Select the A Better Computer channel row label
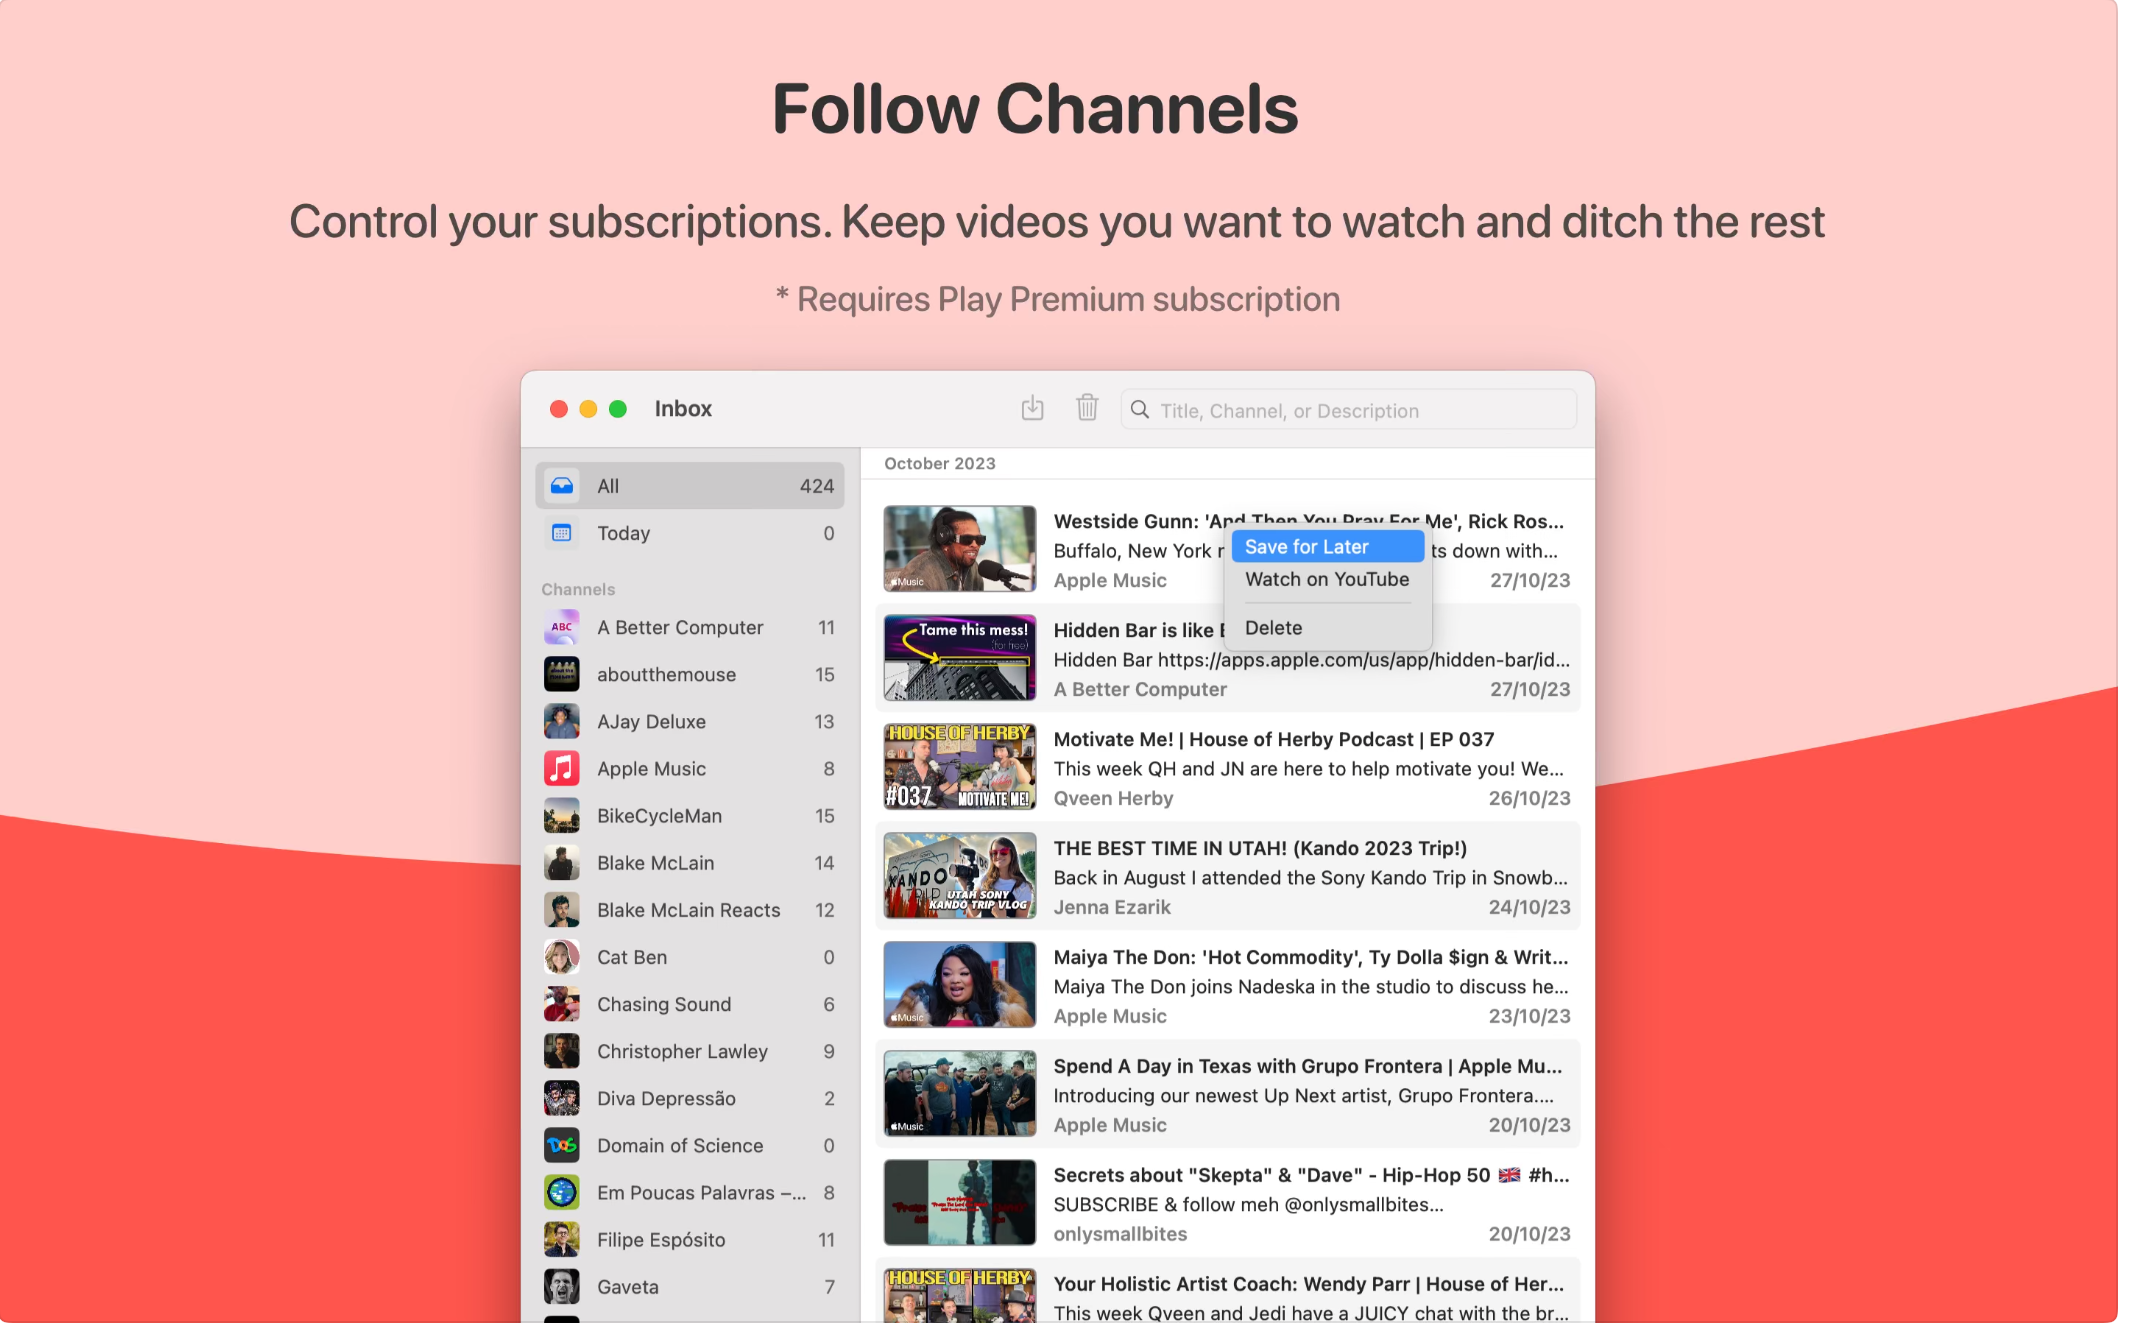 [x=680, y=628]
